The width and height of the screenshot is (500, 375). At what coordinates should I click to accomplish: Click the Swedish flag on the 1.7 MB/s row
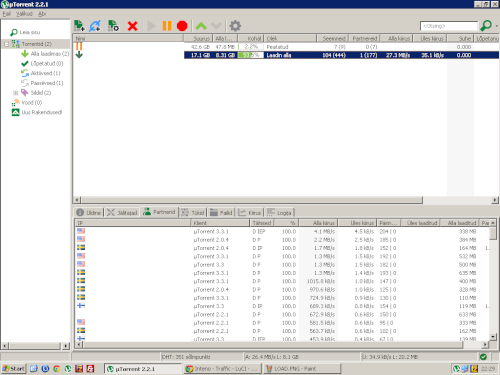[81, 247]
